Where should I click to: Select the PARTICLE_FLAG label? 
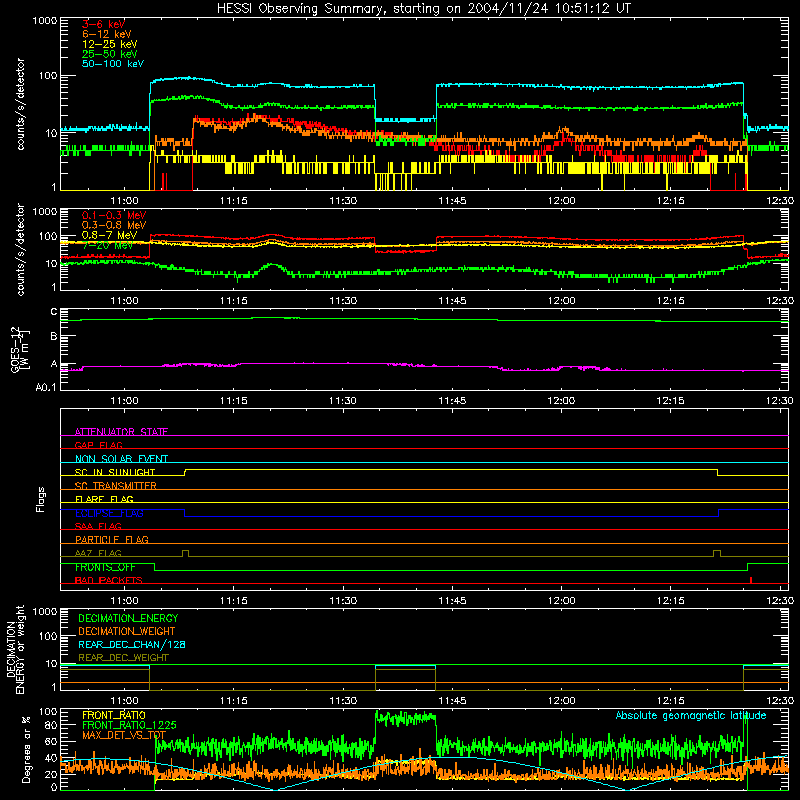(112, 539)
